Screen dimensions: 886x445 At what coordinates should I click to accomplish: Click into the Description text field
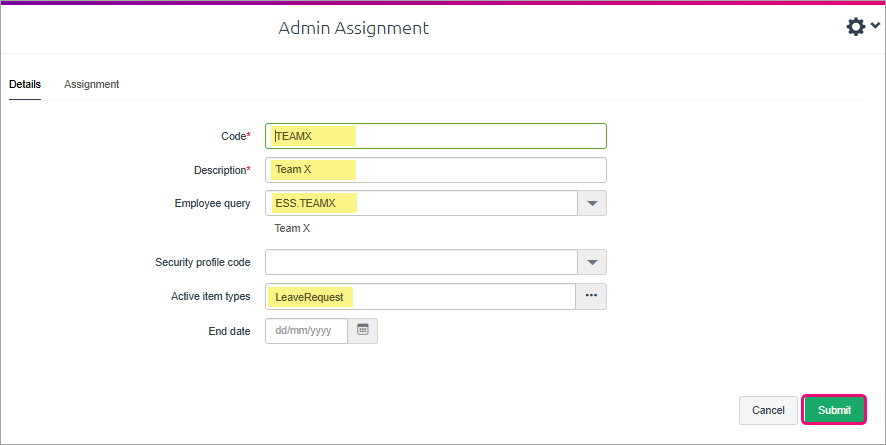coord(436,170)
